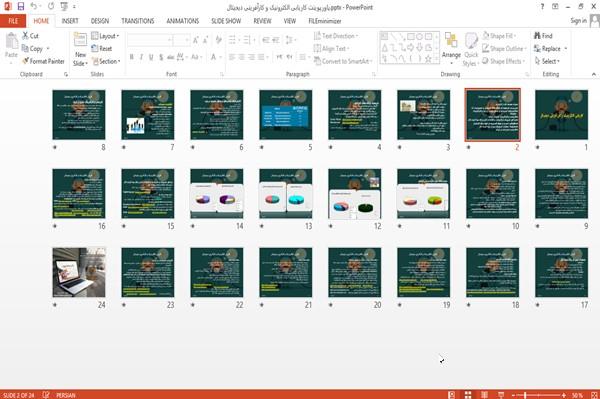This screenshot has height=399, width=600.
Task: Start Slide Show from status bar icon
Action: 501,395
